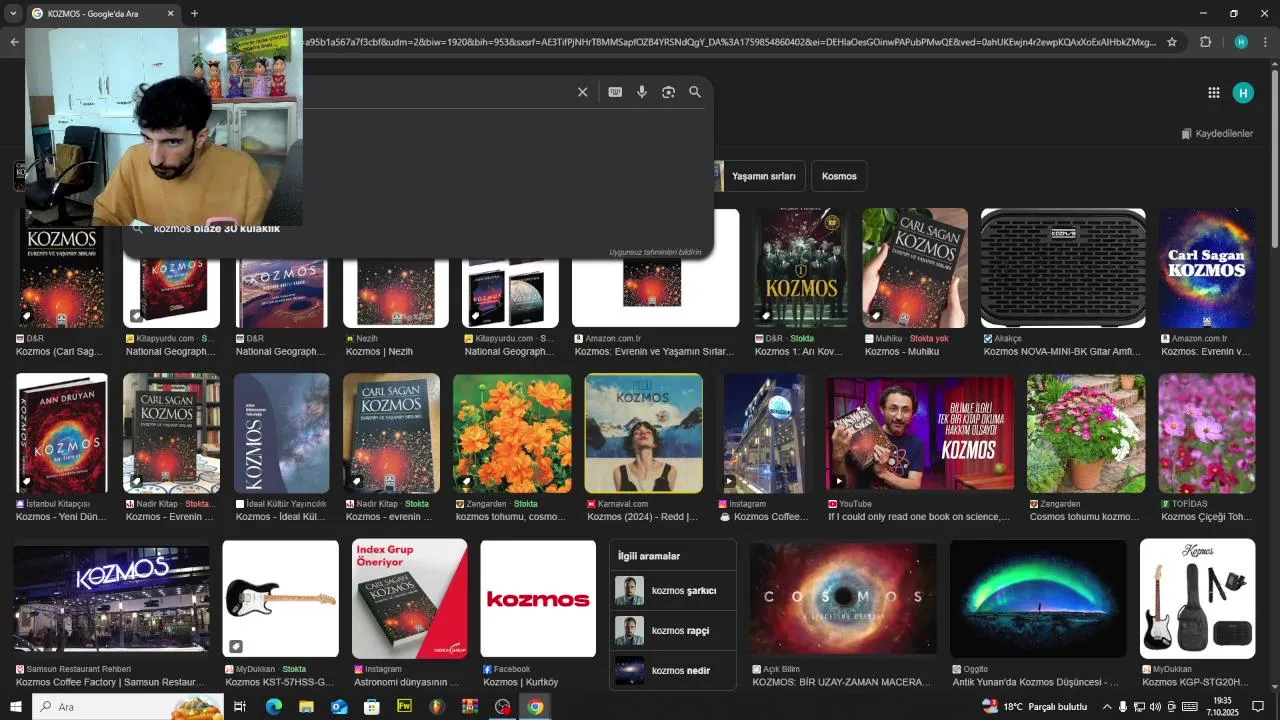Open the on-screen keyboard input tool
The image size is (1280, 720).
coord(615,92)
